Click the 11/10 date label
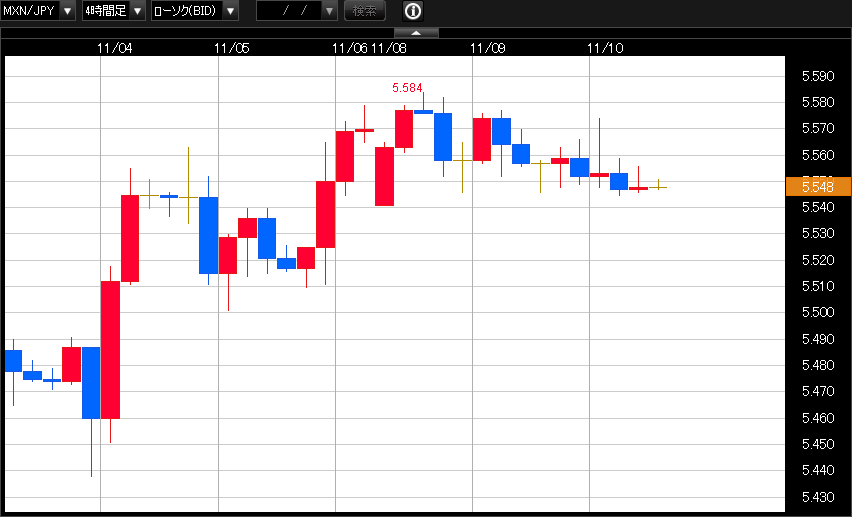This screenshot has height=517, width=852. (605, 48)
